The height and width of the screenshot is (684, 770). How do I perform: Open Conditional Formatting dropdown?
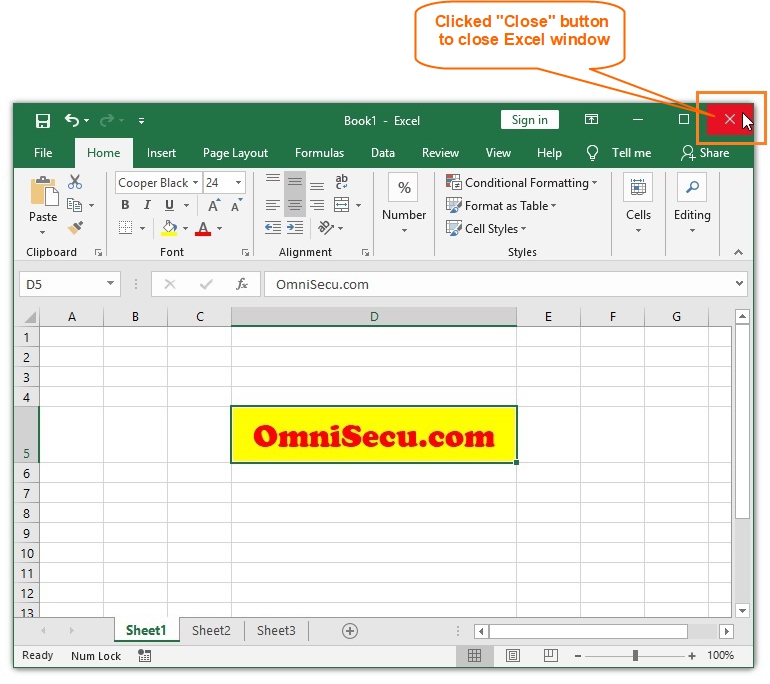click(x=522, y=183)
